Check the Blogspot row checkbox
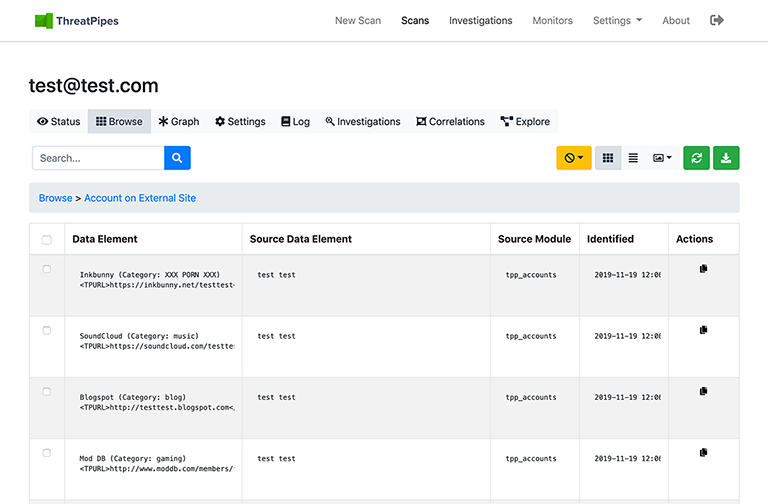Screen dimensions: 768x504 (47, 392)
